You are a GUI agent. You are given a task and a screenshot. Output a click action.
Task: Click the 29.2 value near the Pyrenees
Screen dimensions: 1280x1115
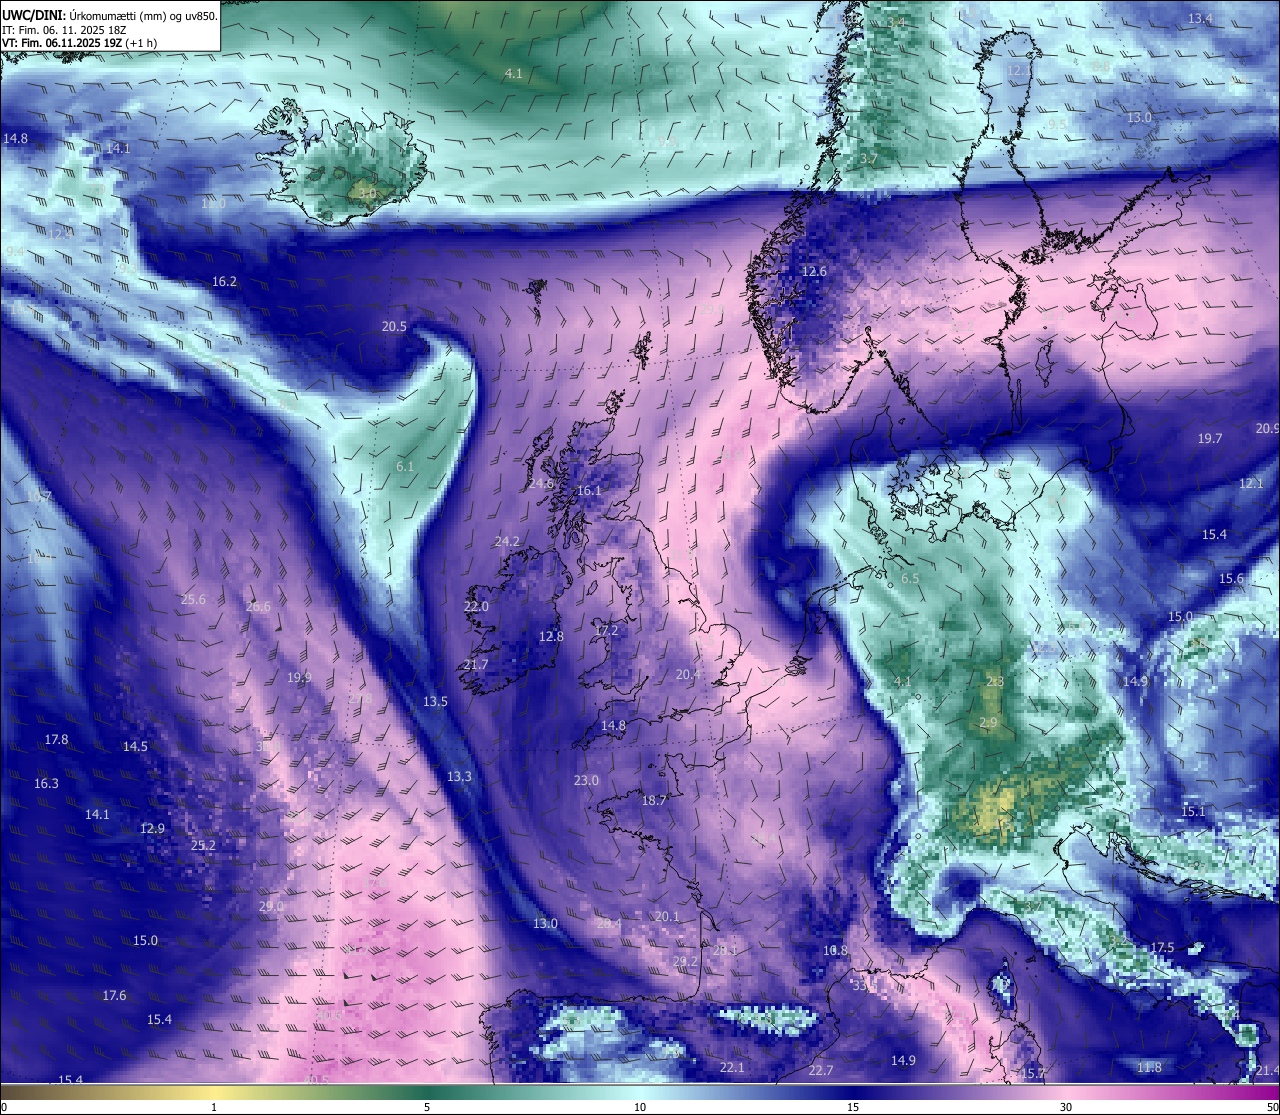point(685,962)
